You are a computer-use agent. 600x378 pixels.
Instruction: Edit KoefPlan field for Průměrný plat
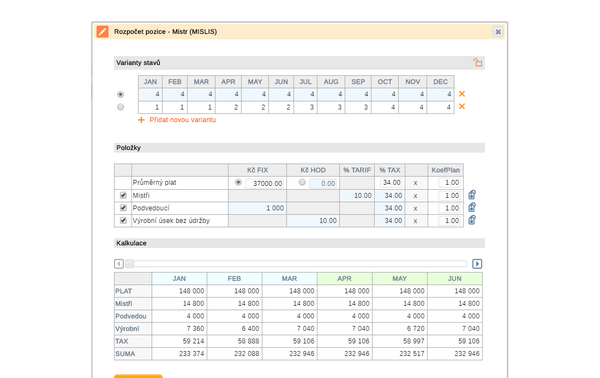[449, 182]
